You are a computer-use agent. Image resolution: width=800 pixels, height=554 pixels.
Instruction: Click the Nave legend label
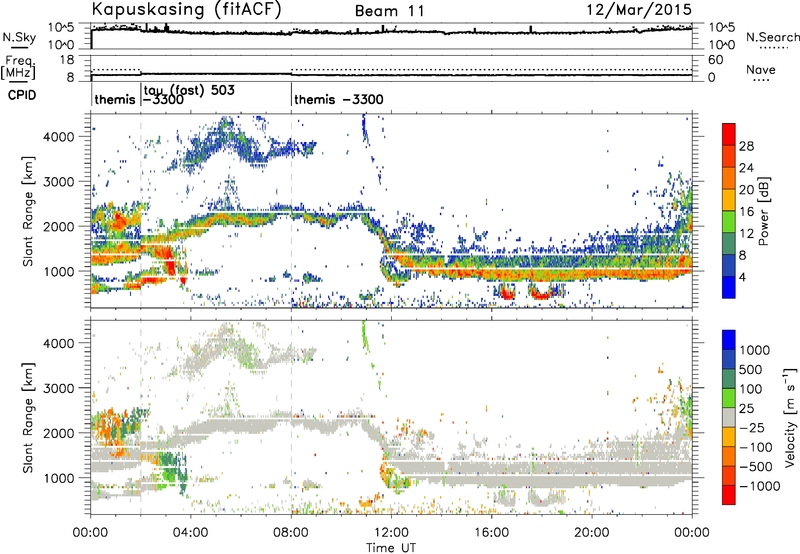(761, 69)
